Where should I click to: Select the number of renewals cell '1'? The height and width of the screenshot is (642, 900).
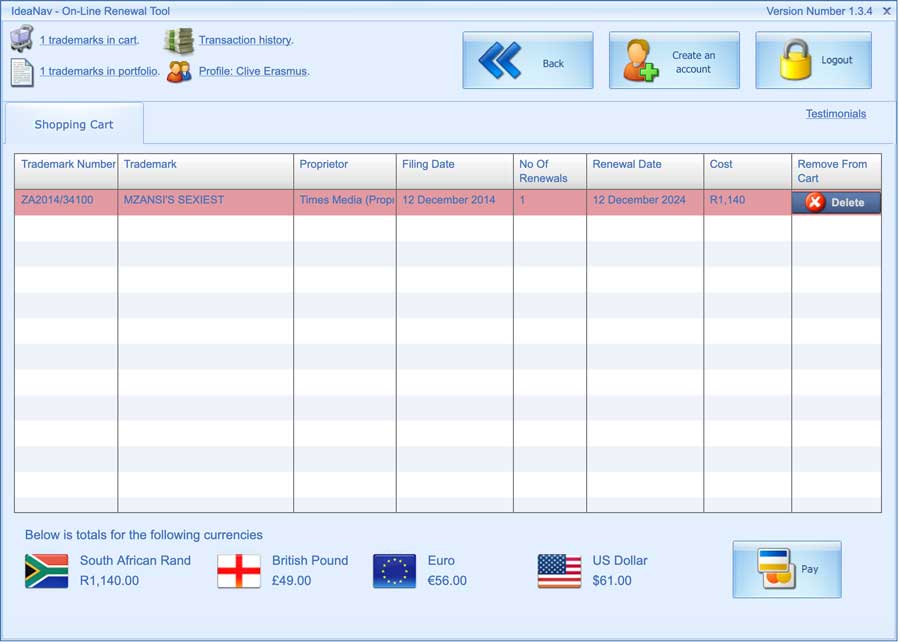[x=550, y=202]
